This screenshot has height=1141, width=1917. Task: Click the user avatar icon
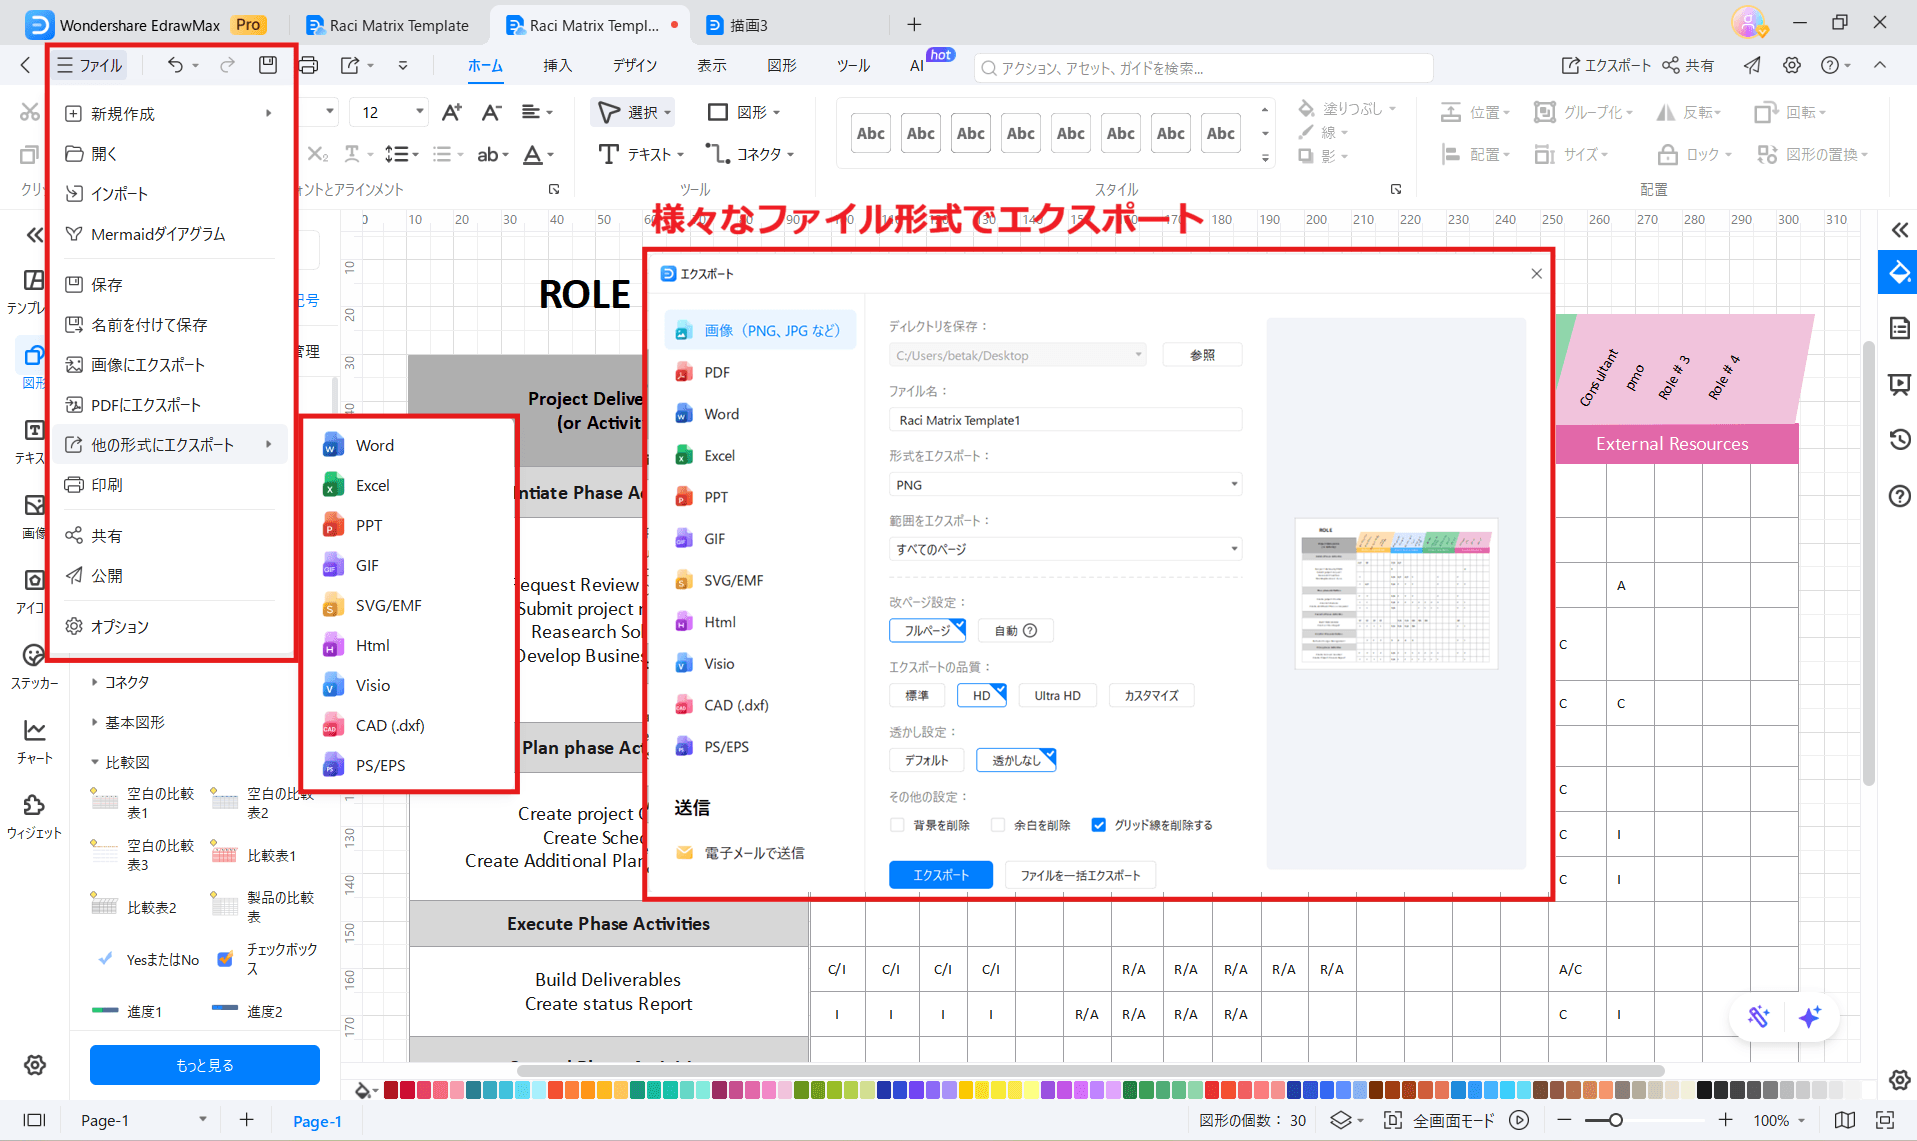(1748, 23)
